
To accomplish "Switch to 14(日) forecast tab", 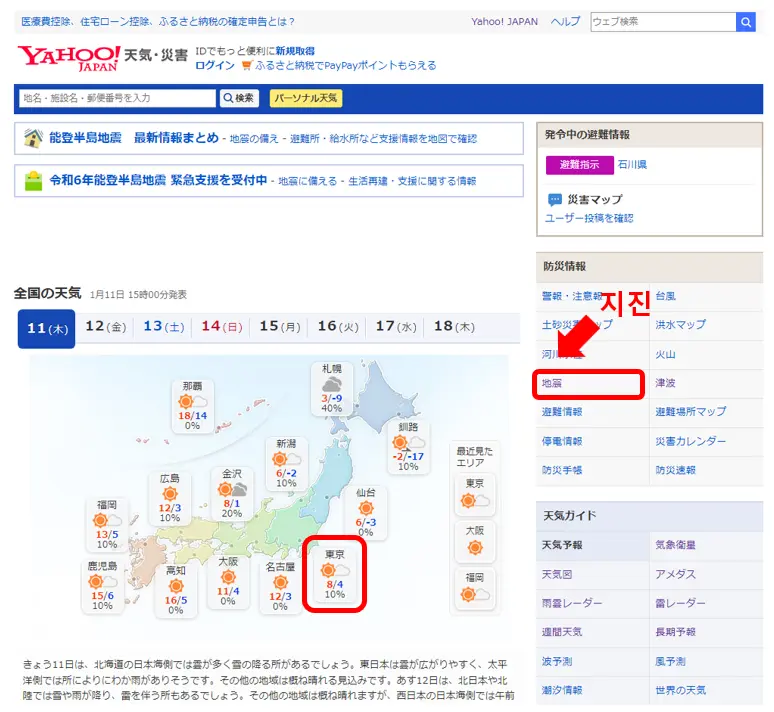I will tap(222, 326).
